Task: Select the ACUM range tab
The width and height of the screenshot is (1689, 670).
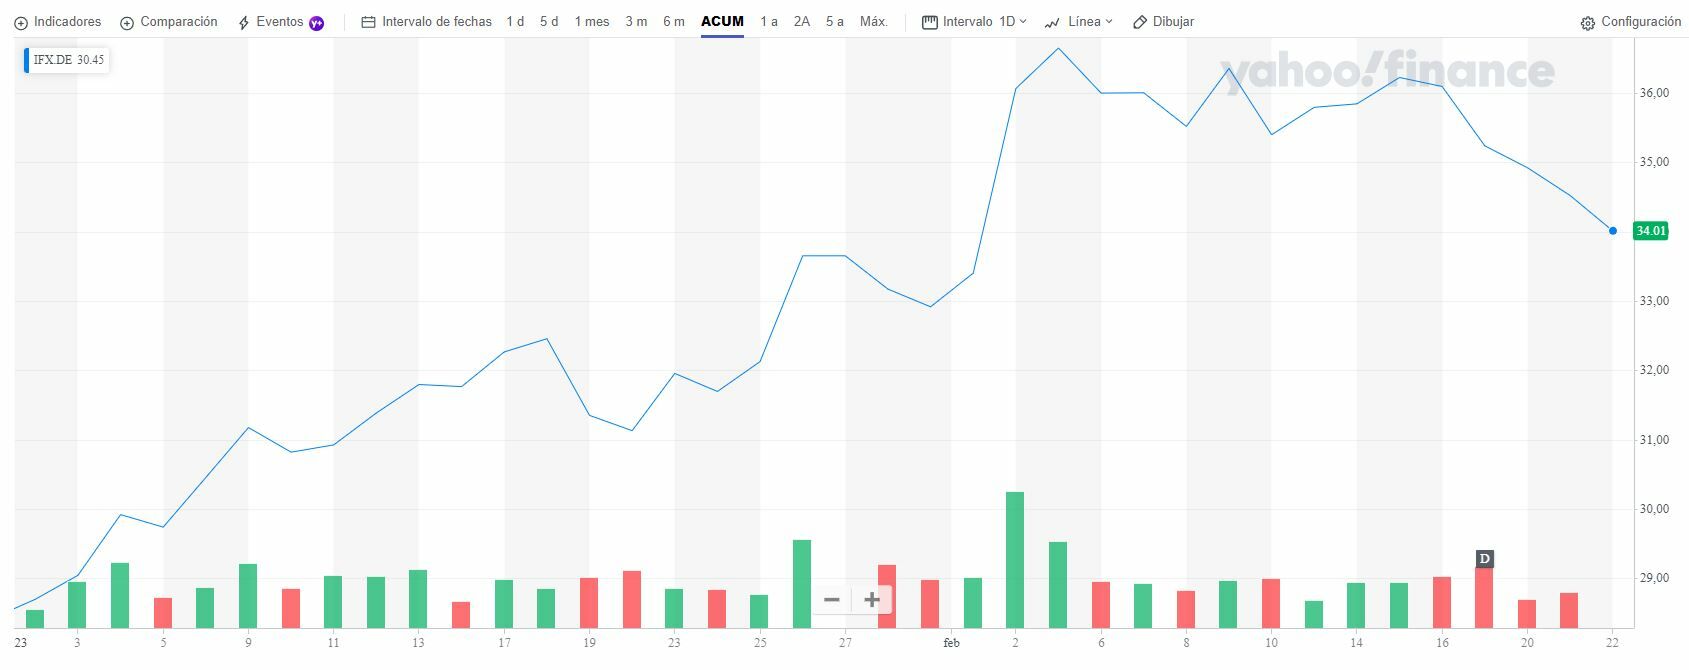Action: 722,22
